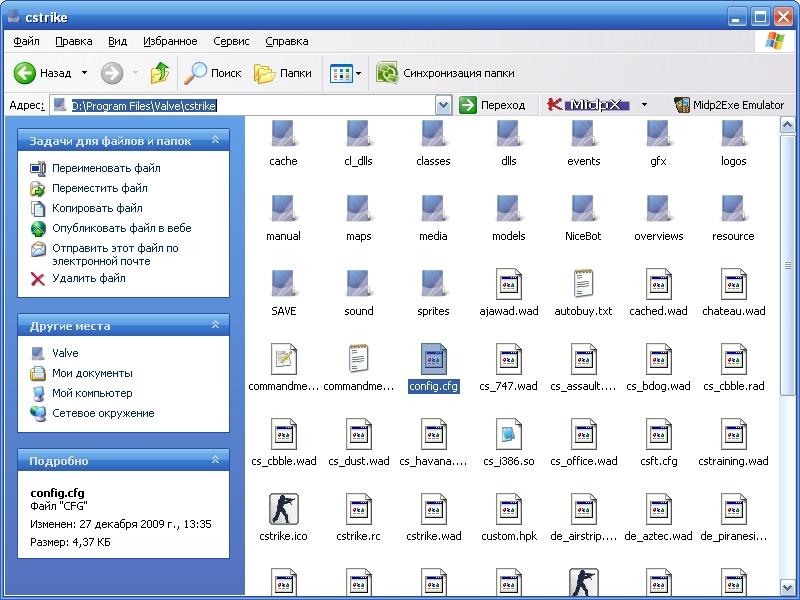Click the vertical scrollbar thumb
This screenshot has width=800, height=600.
[787, 264]
